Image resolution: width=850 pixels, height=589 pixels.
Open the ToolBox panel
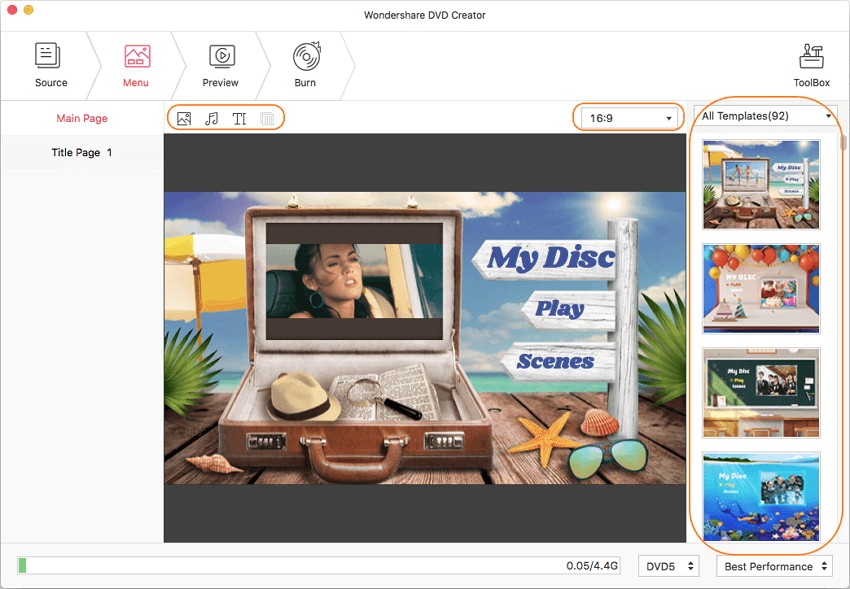click(x=811, y=62)
